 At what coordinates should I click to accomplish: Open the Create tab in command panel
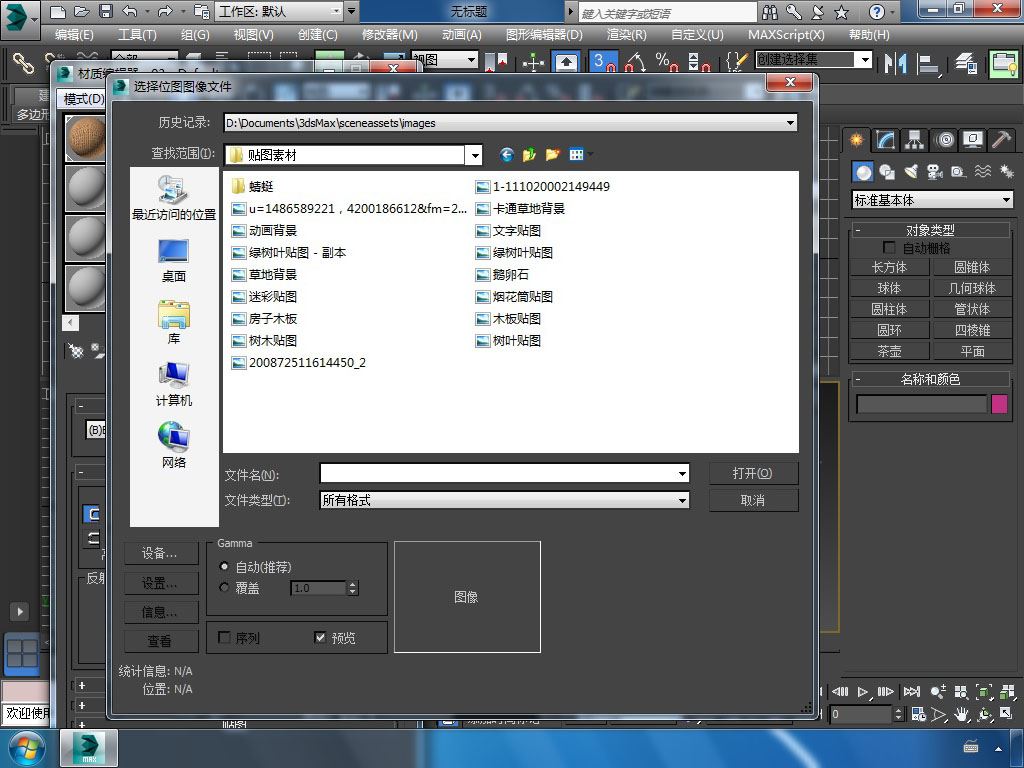(x=856, y=140)
